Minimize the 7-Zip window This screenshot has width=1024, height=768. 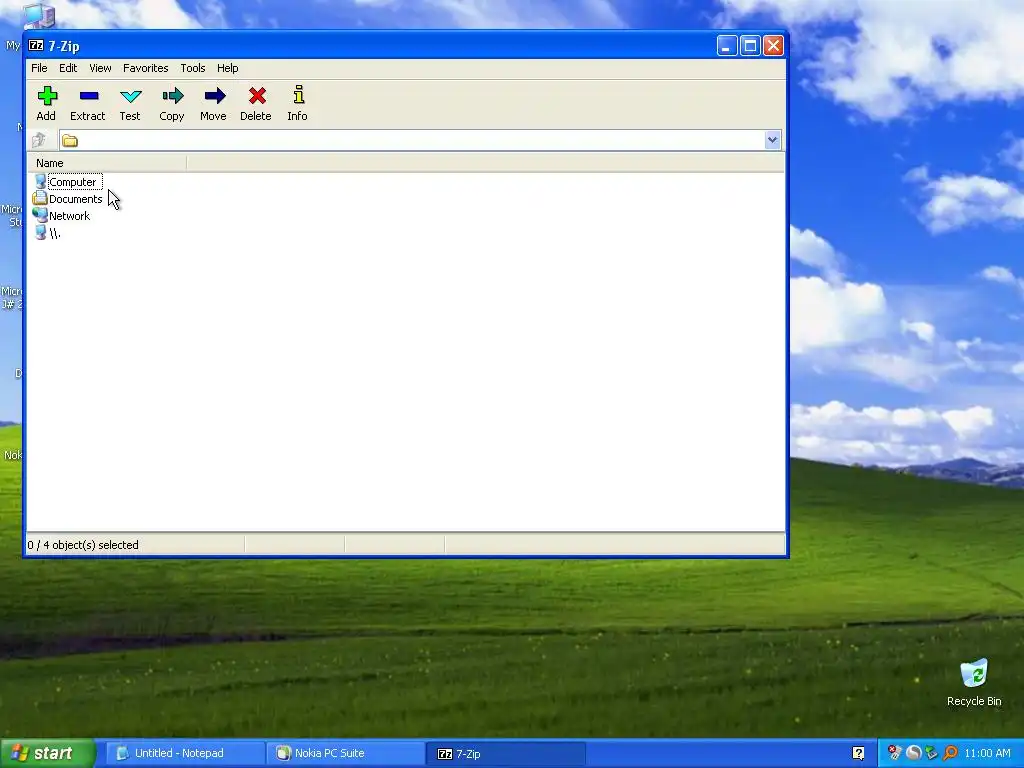click(727, 46)
